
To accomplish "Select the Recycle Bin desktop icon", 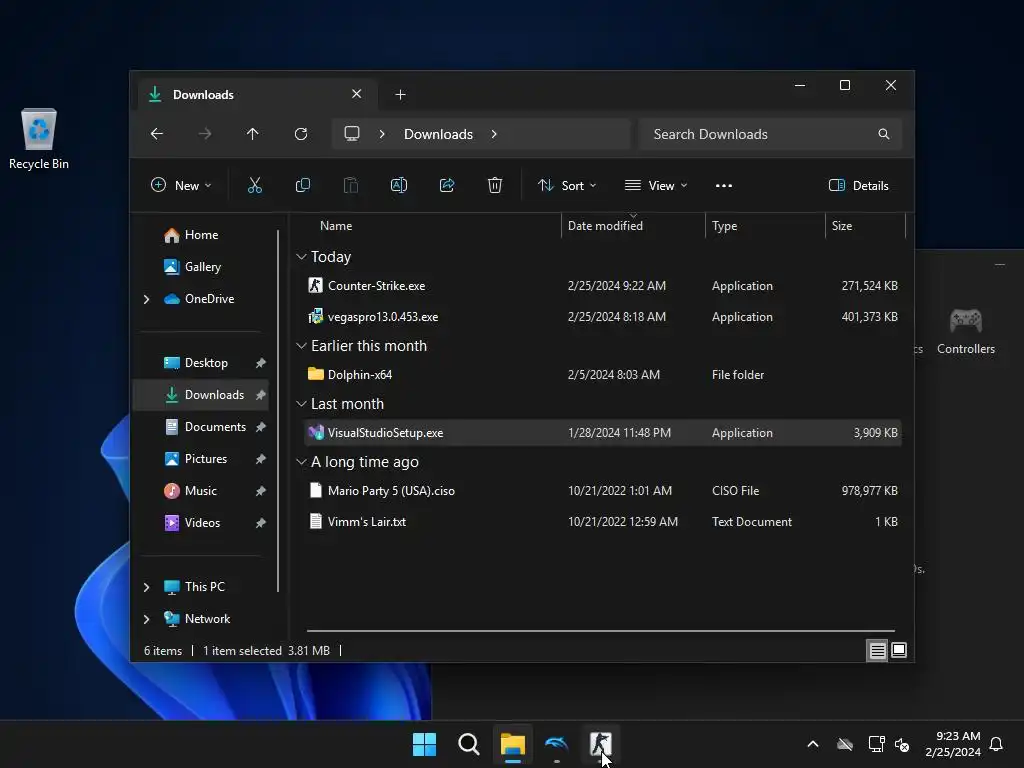I will click(39, 139).
